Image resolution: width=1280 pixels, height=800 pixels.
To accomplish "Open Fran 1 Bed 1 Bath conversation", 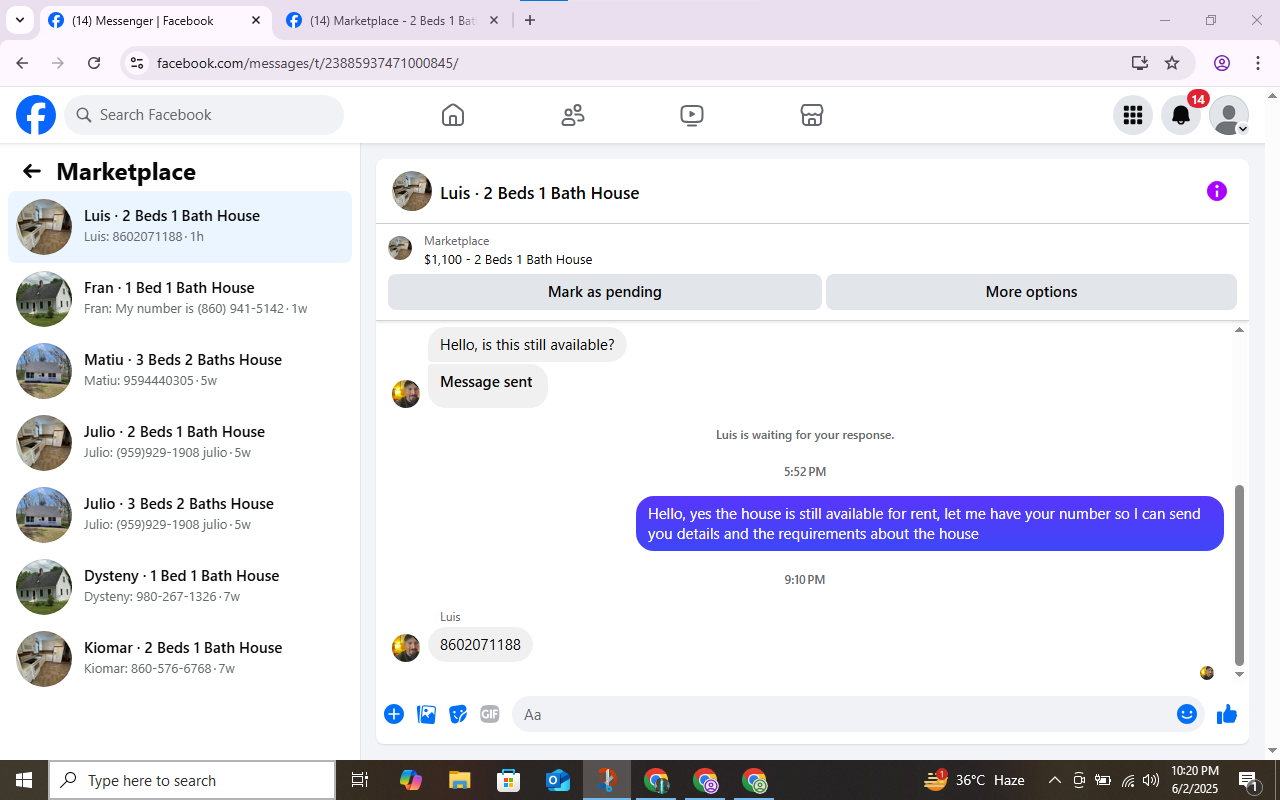I will click(180, 299).
